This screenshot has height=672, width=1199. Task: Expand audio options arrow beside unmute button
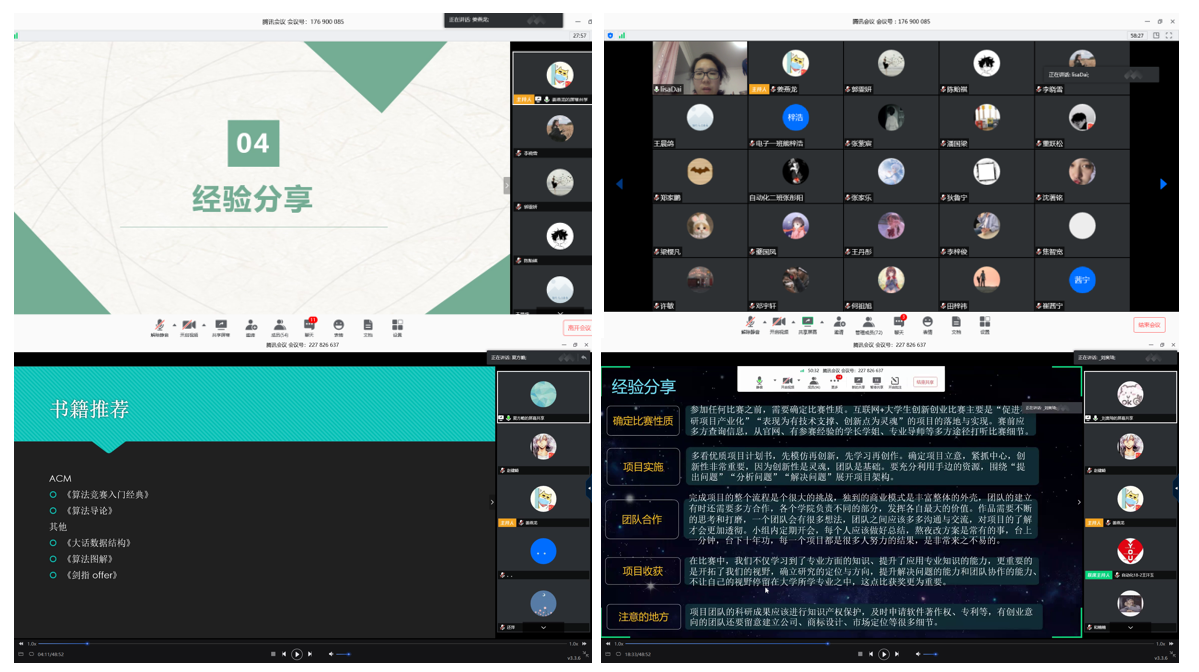(174, 324)
